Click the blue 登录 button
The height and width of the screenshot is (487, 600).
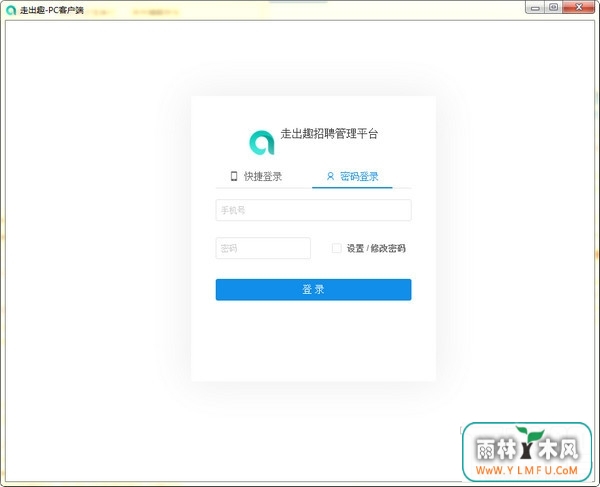[313, 290]
